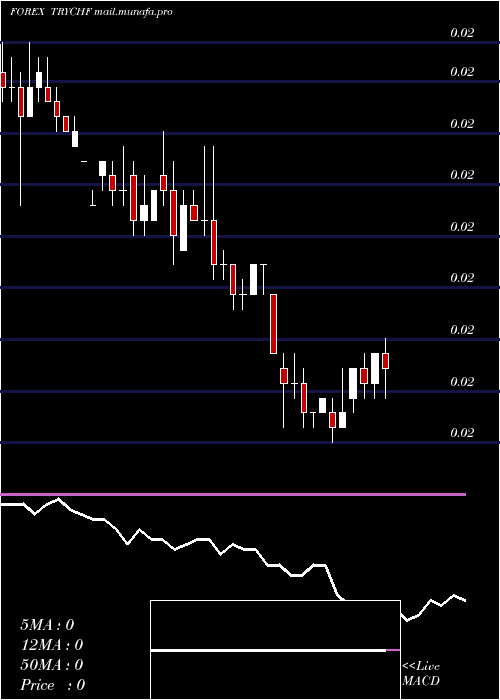The image size is (500, 700).
Task: Select the 50MA : 0 label
Action: click(51, 665)
